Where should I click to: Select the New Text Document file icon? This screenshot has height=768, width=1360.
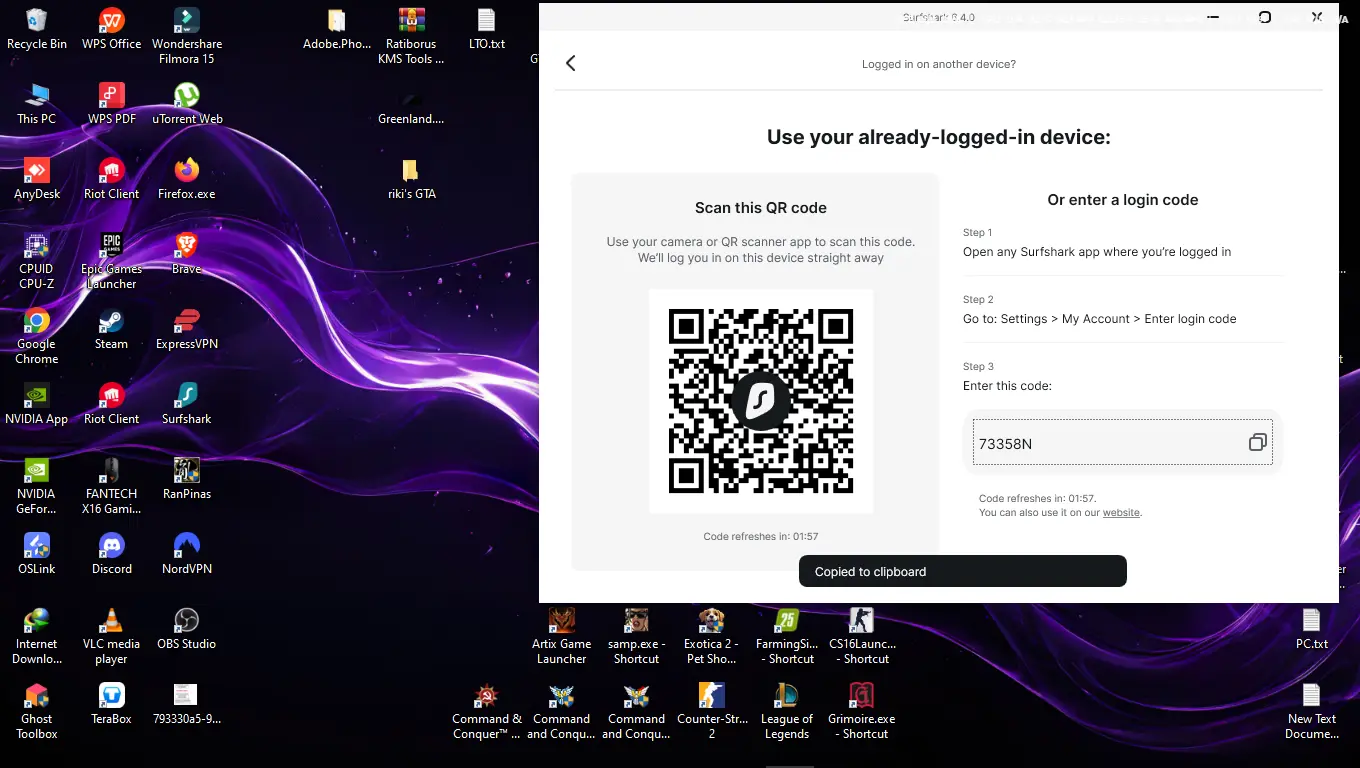[x=1311, y=711]
